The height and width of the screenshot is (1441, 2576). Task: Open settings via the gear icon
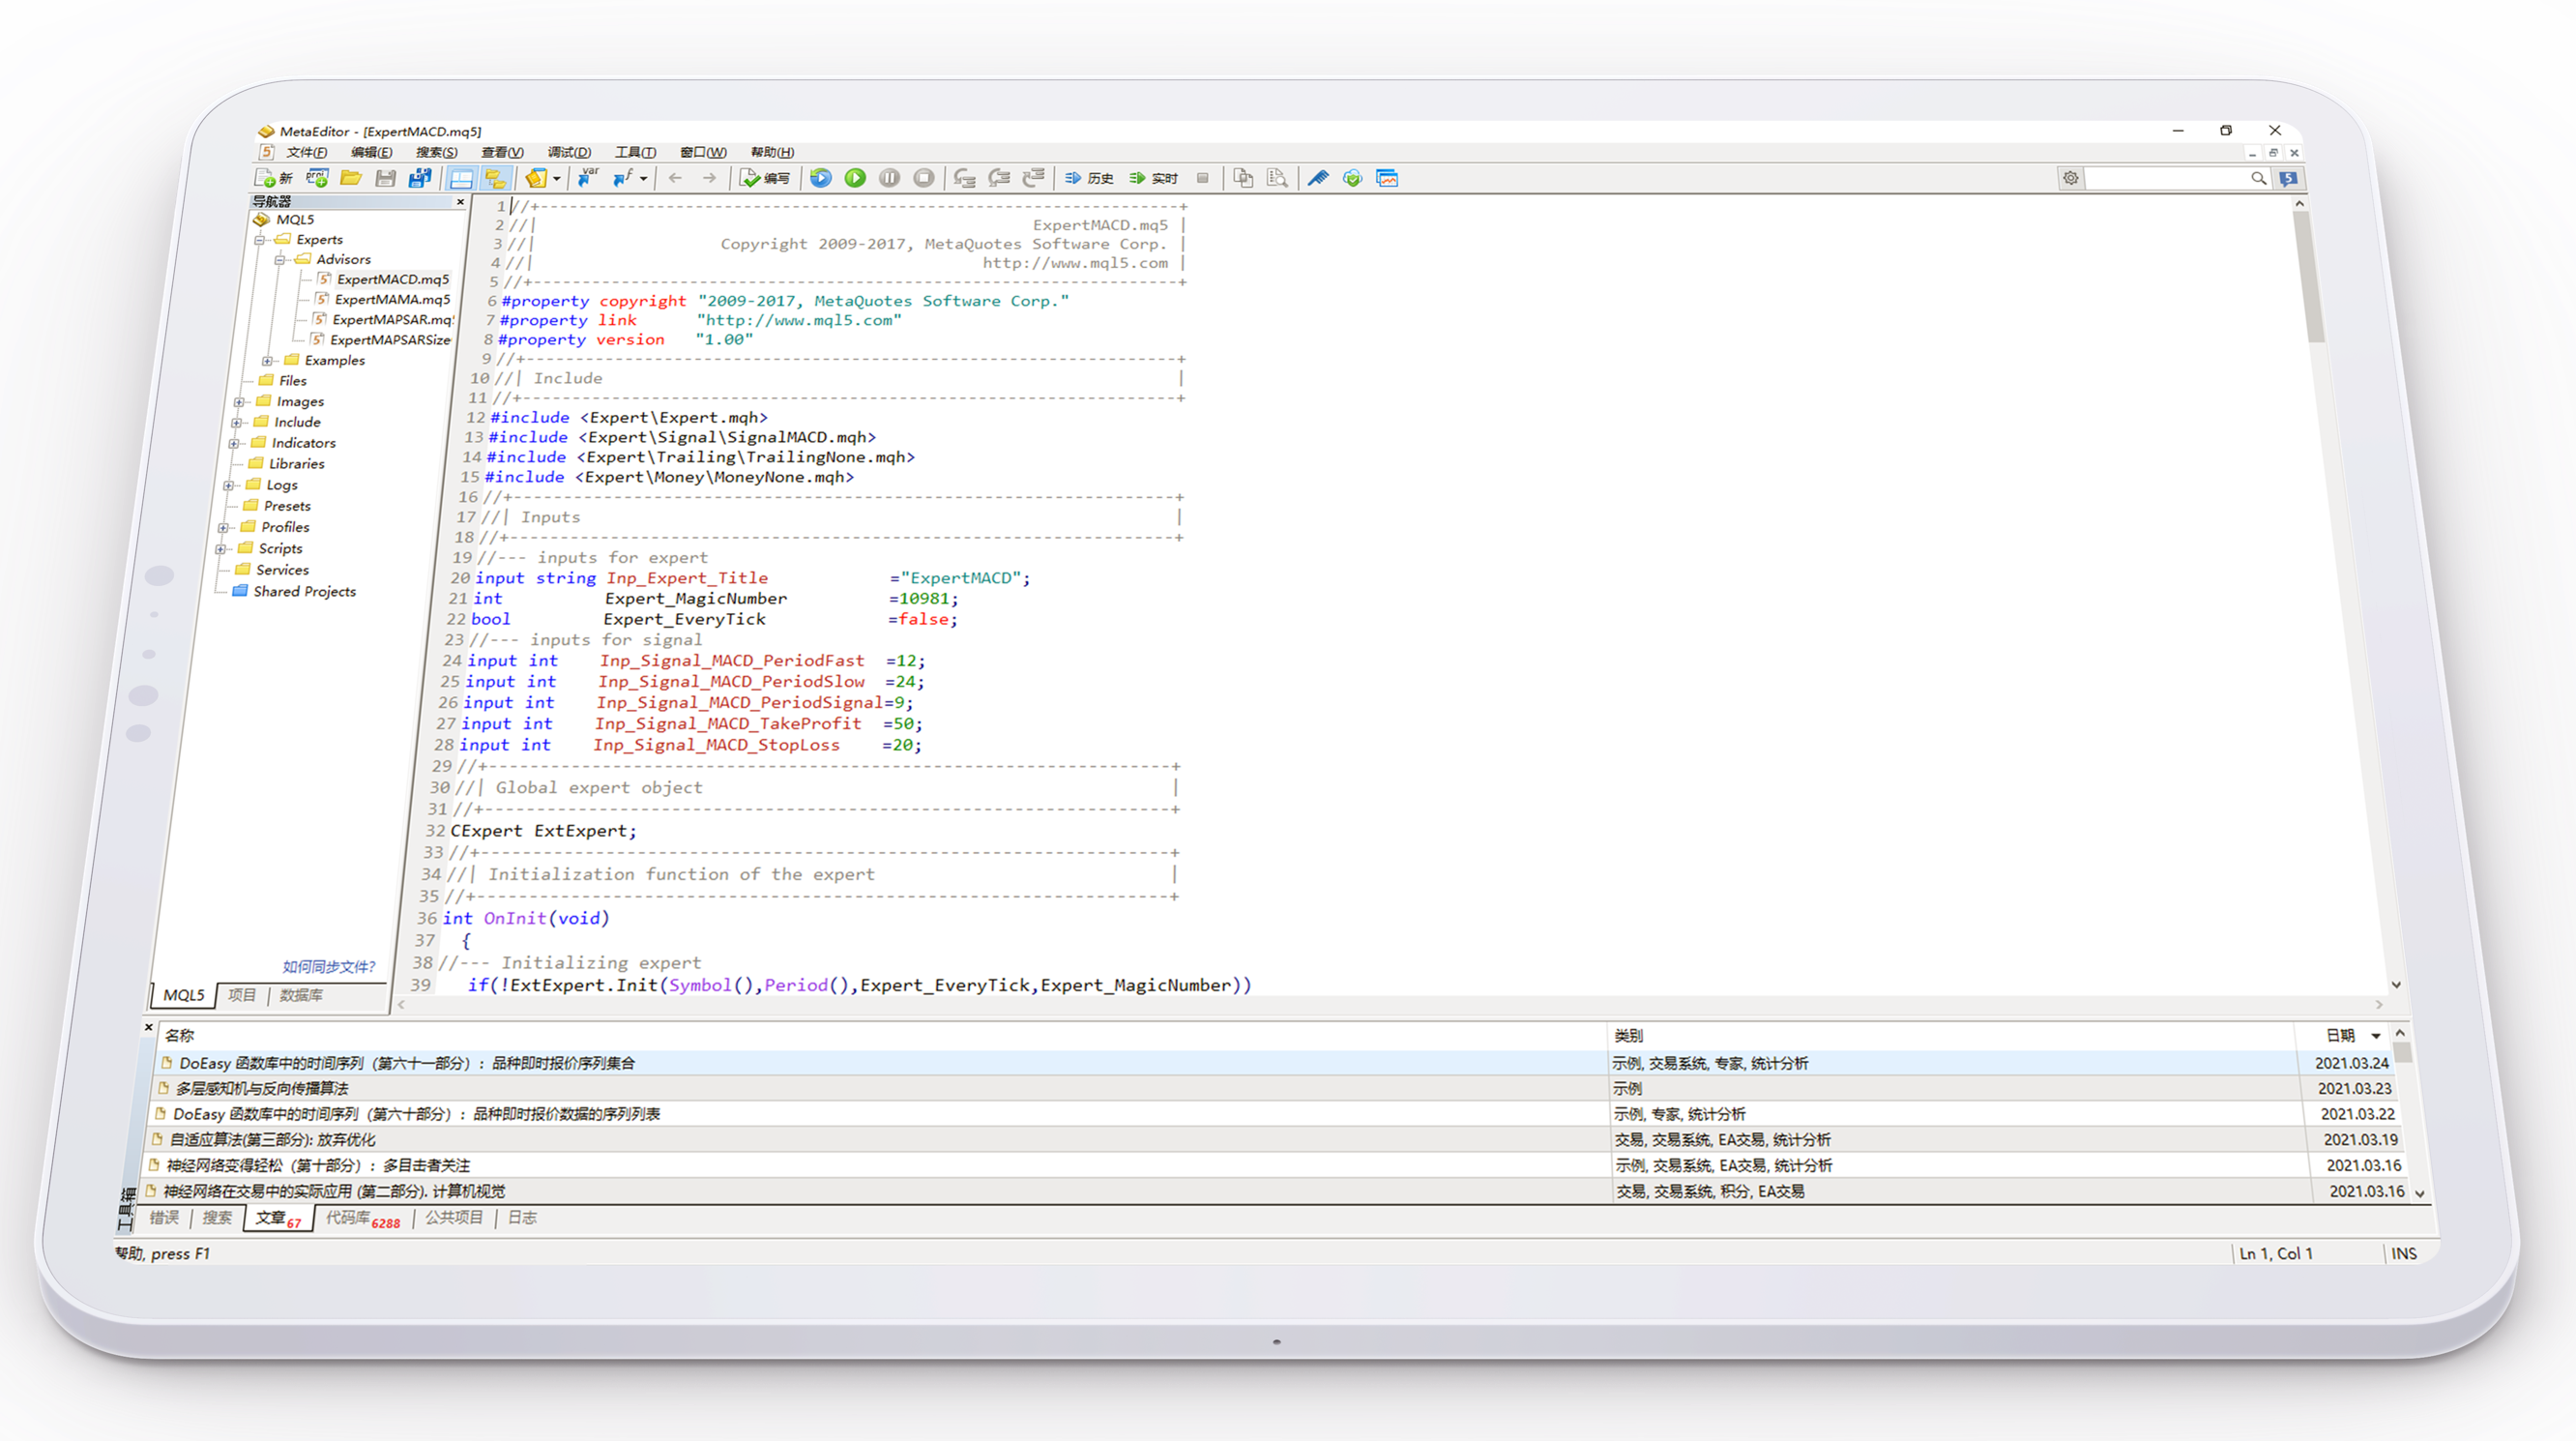tap(2071, 178)
